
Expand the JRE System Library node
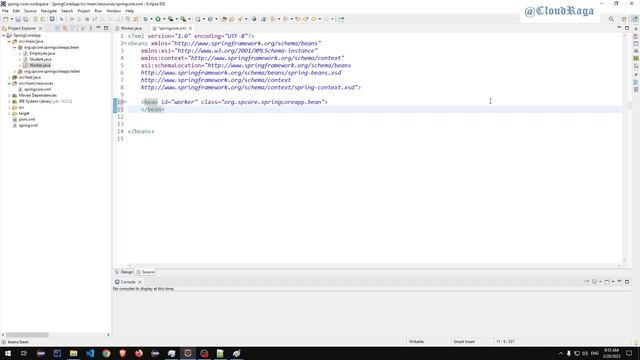point(9,101)
